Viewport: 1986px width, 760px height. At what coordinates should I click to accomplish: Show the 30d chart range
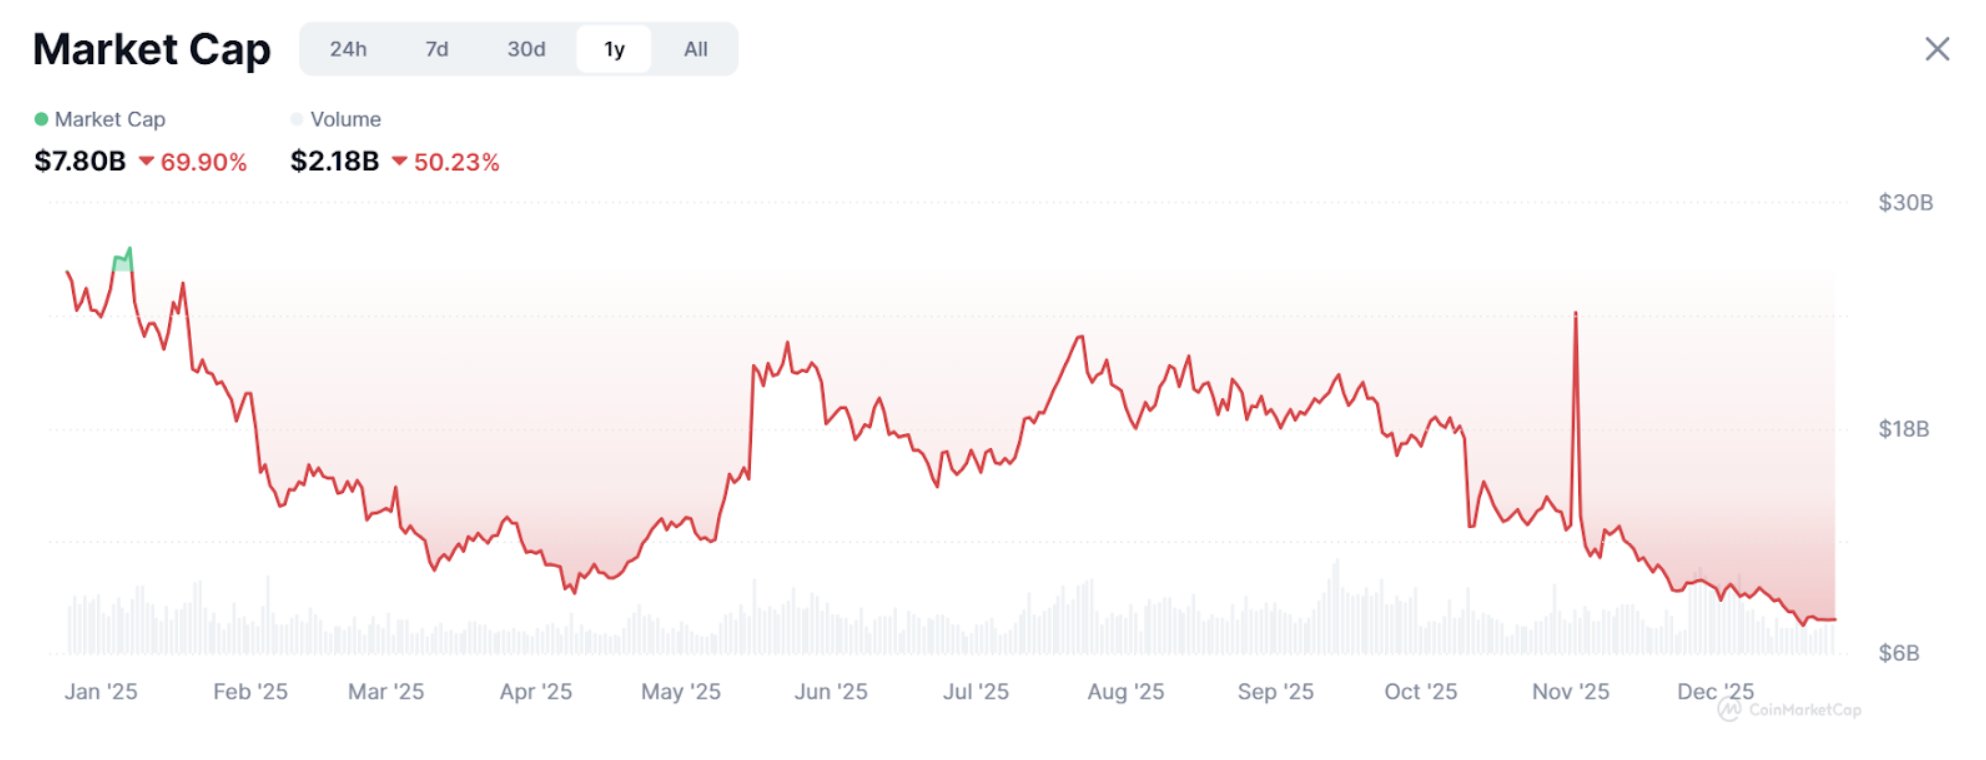526,49
